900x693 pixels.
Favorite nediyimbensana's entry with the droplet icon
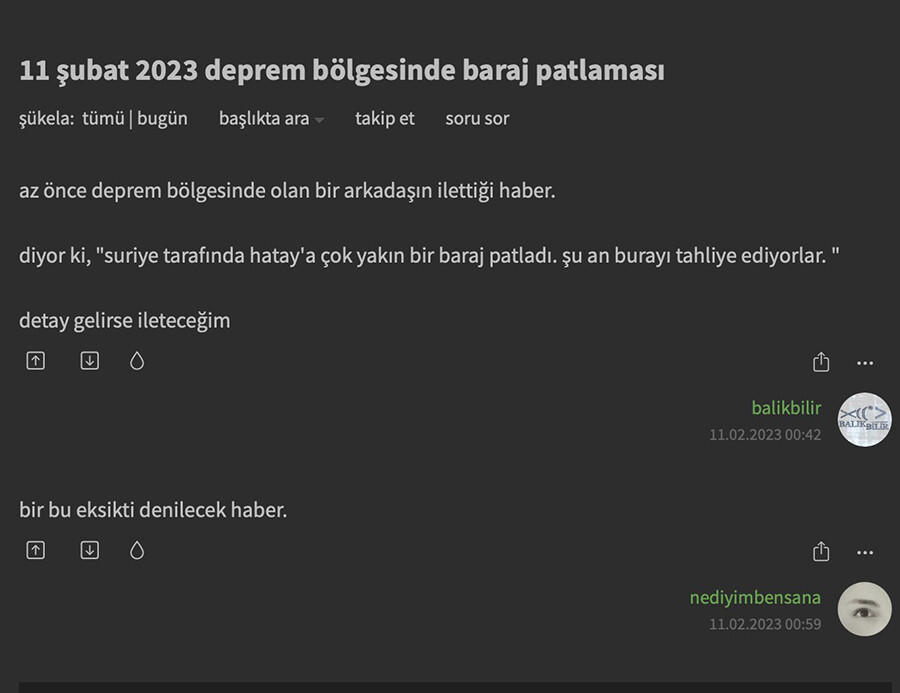click(x=137, y=550)
